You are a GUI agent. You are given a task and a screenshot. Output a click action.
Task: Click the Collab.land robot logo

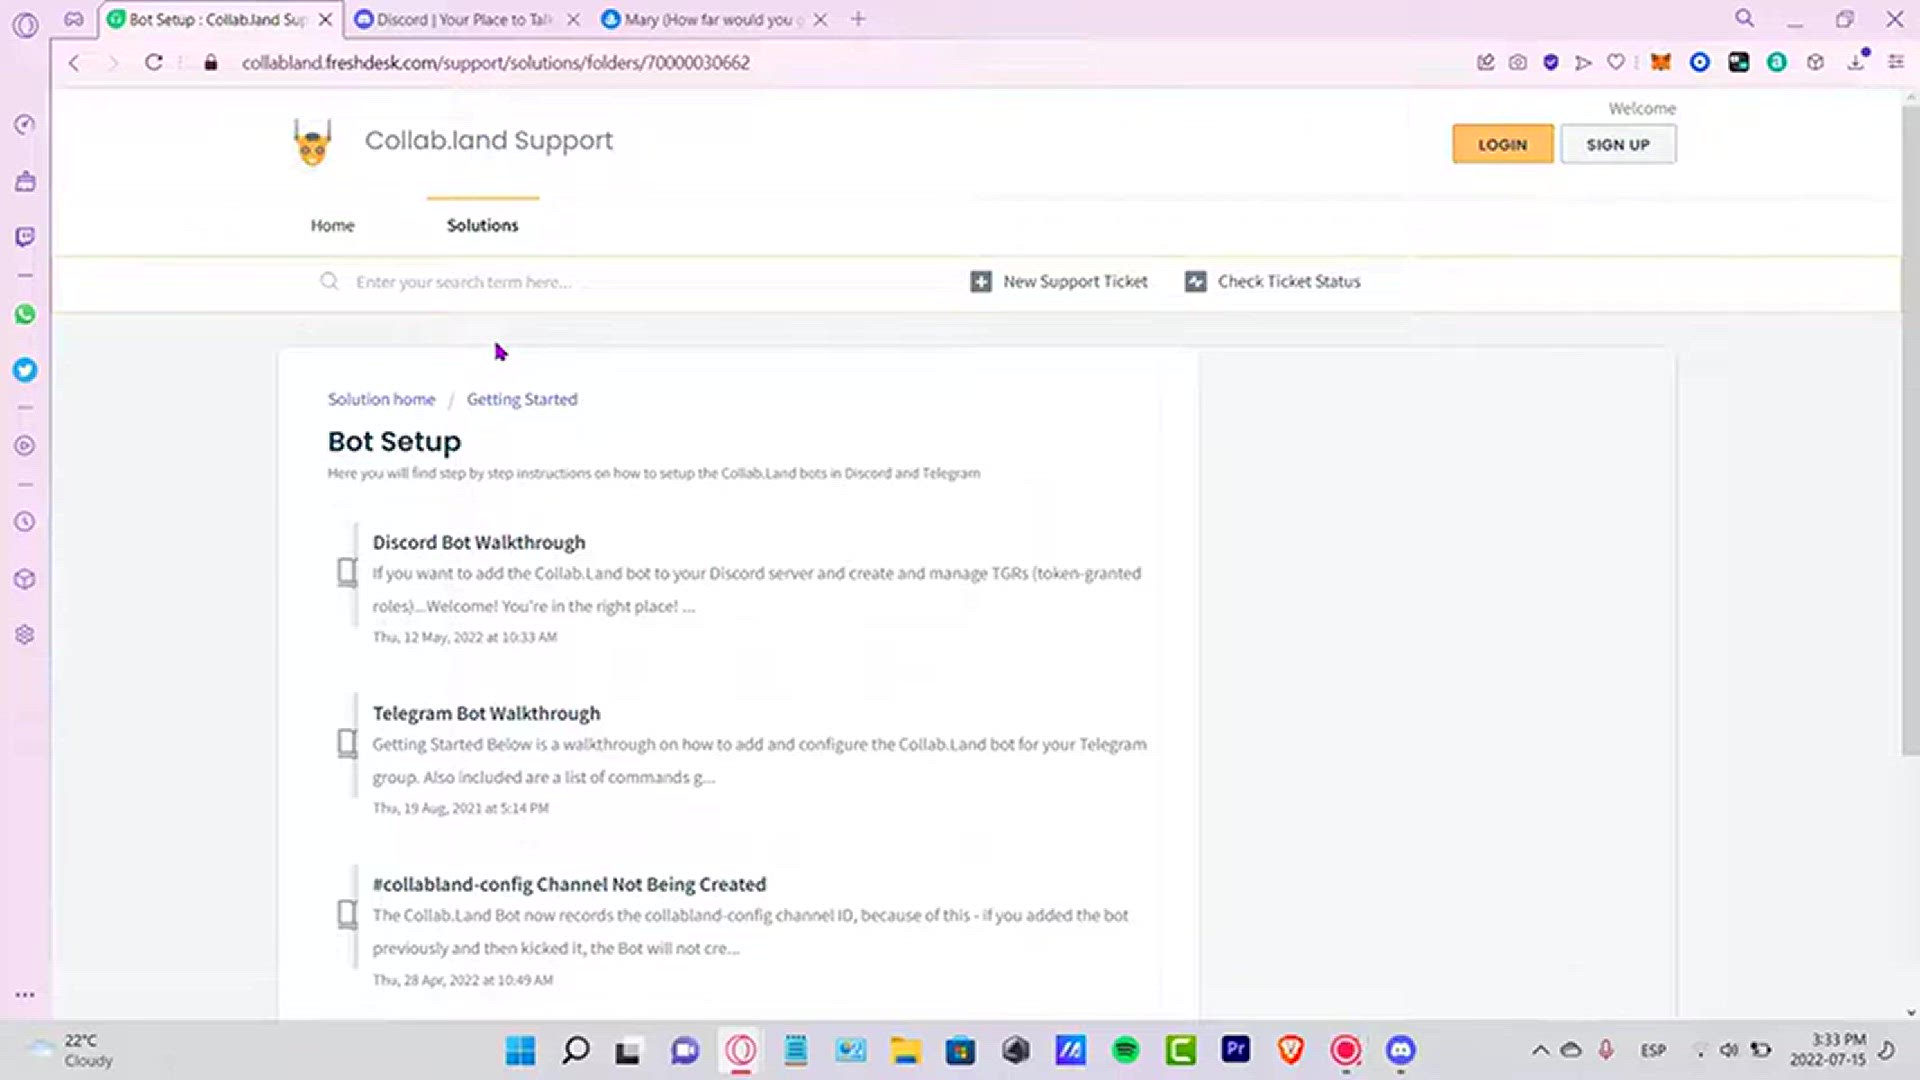[313, 142]
